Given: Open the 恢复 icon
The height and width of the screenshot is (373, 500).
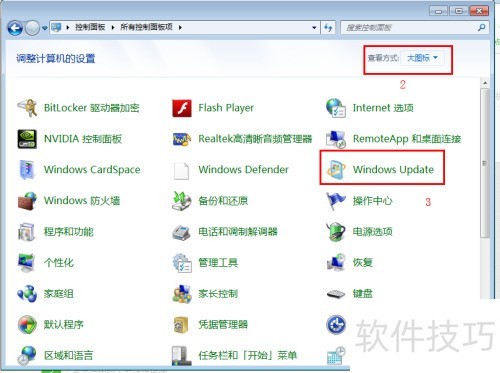Looking at the screenshot, I should pos(336,263).
